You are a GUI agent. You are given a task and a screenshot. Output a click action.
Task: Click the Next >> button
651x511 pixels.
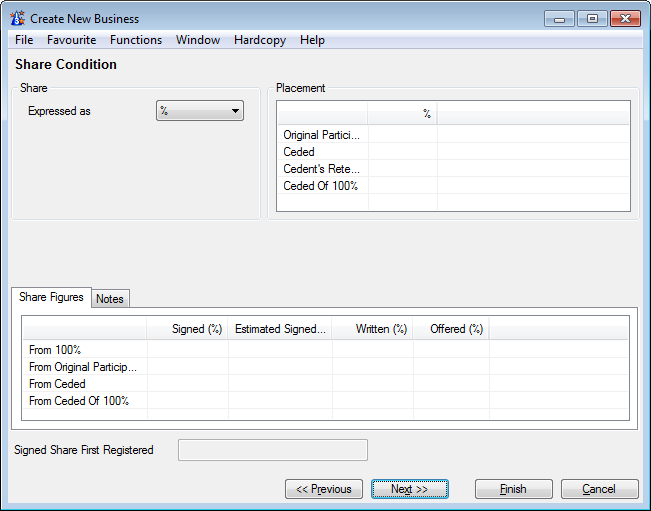click(x=409, y=489)
